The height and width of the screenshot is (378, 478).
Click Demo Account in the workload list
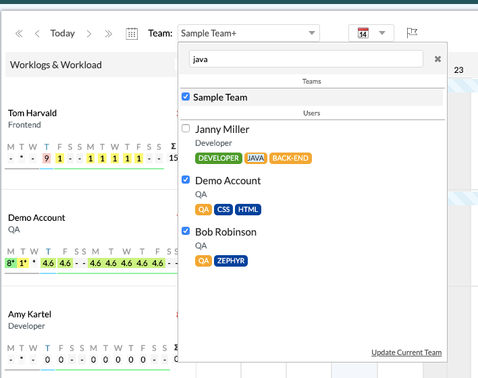click(x=36, y=218)
